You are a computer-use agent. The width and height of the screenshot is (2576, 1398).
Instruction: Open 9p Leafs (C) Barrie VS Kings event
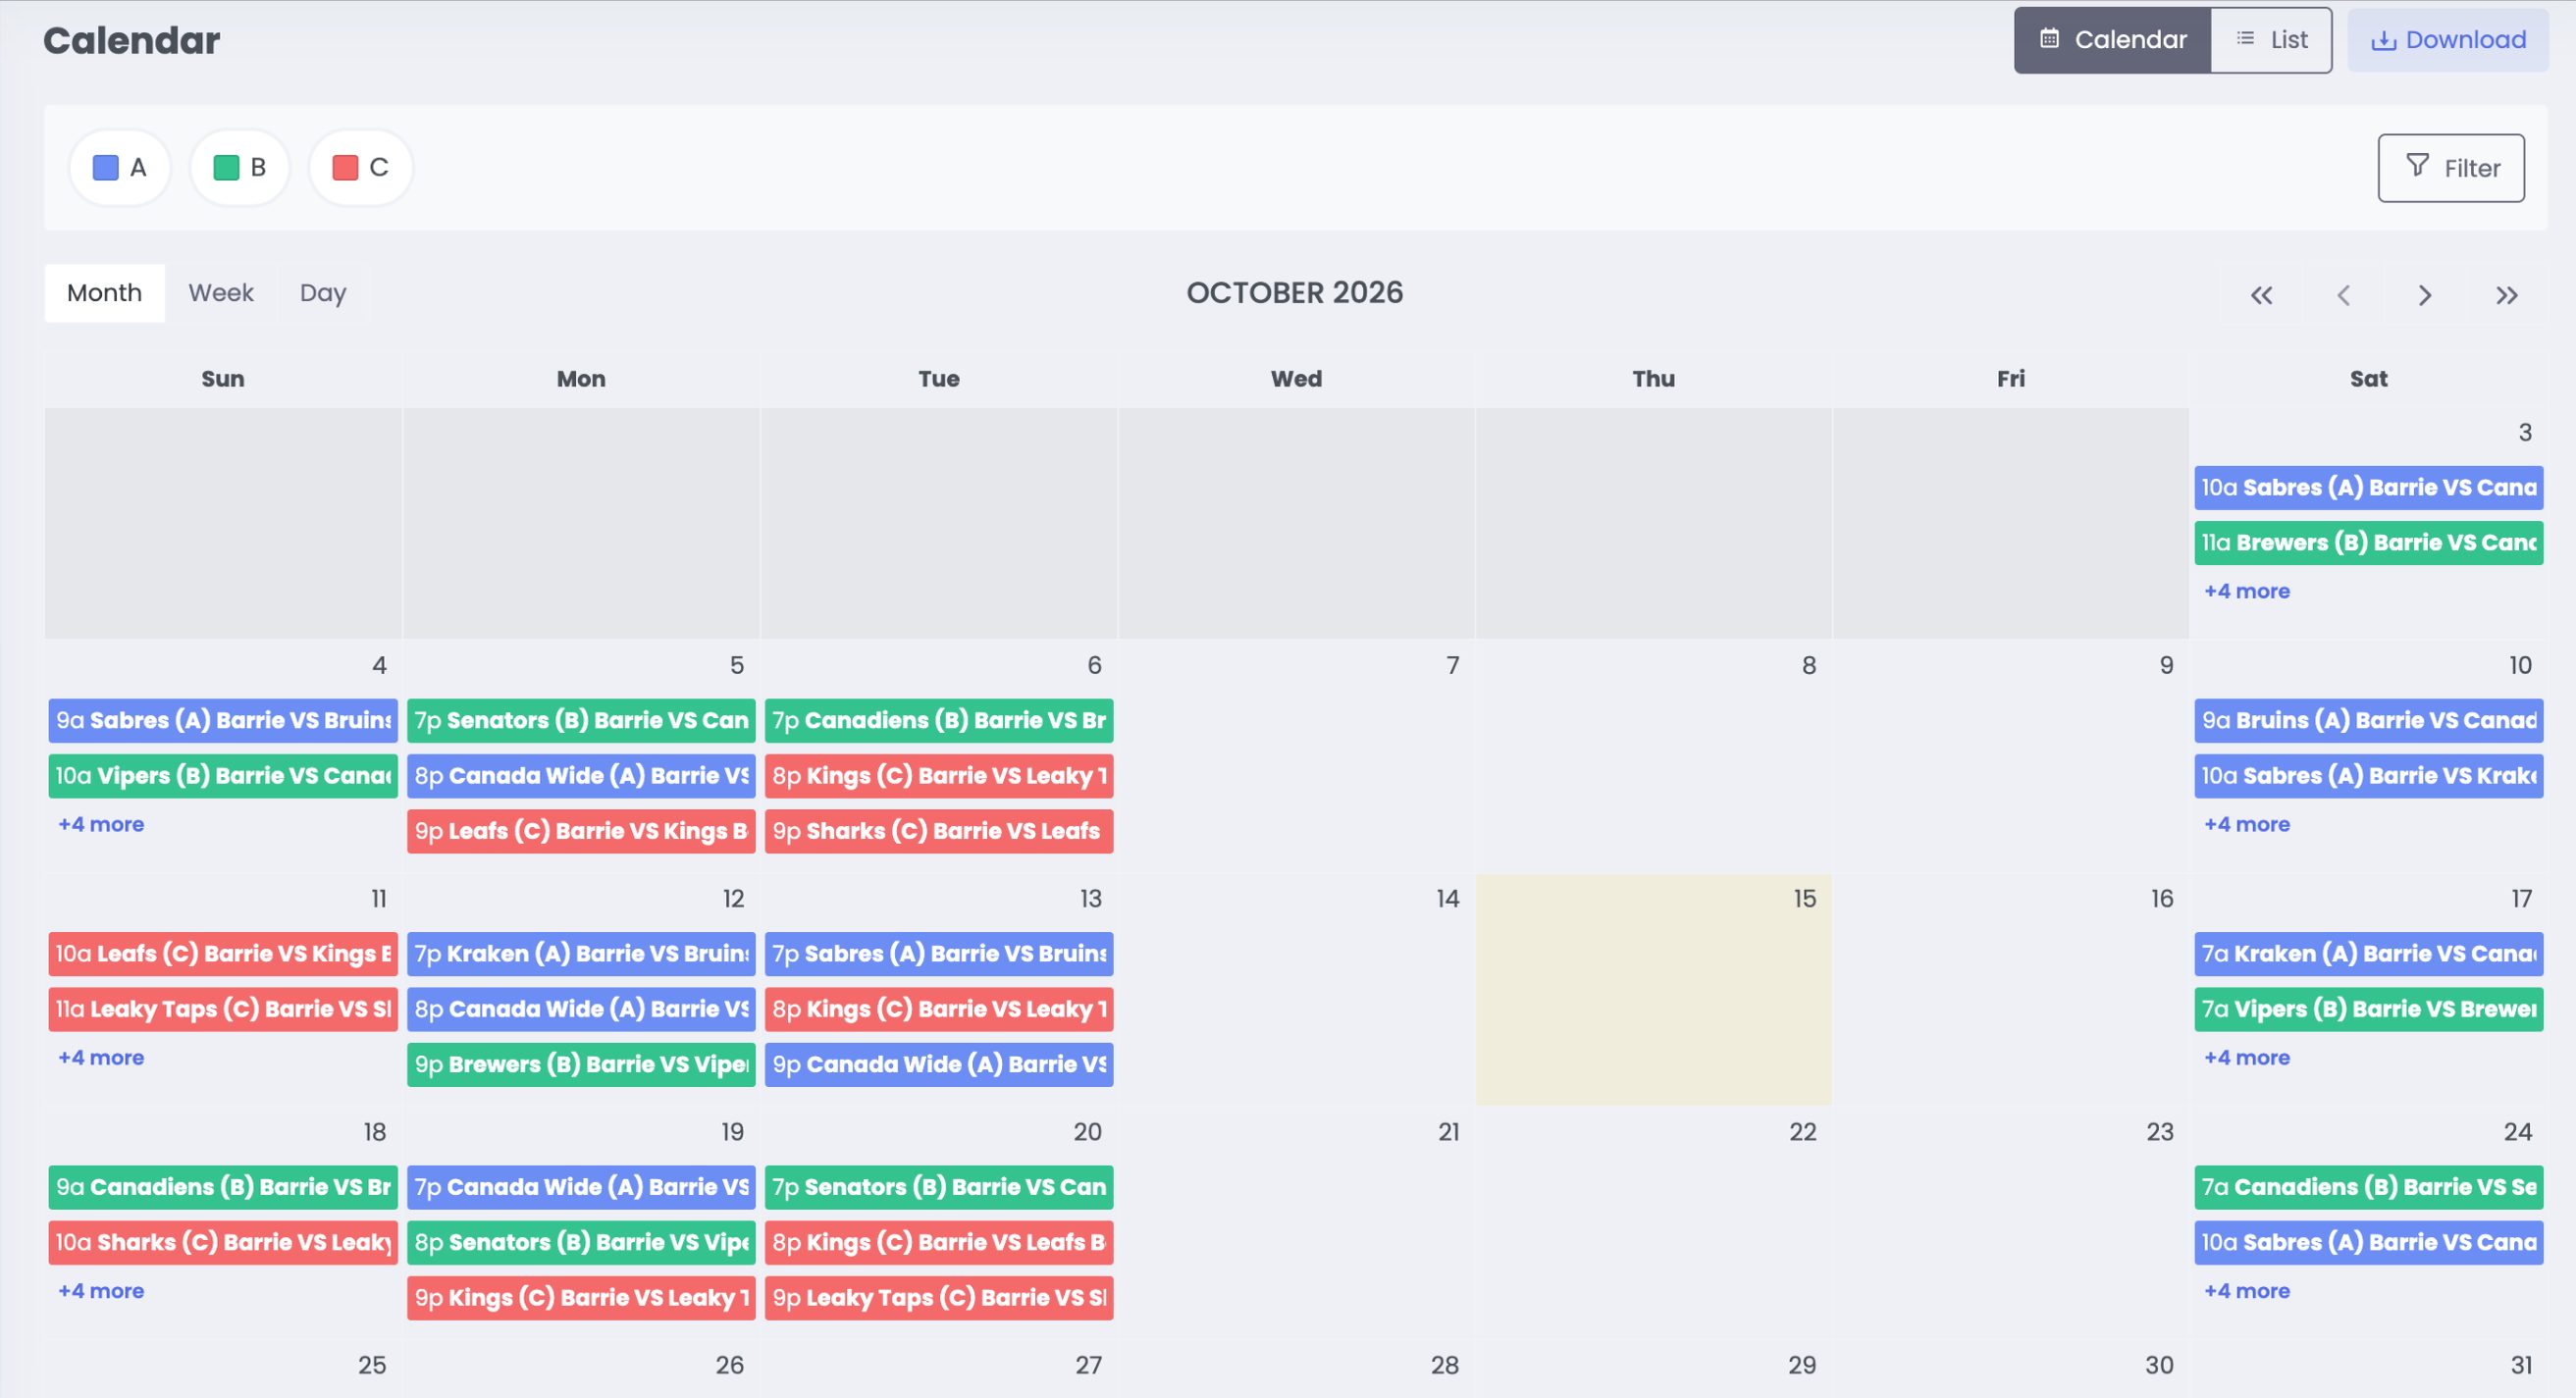[581, 831]
